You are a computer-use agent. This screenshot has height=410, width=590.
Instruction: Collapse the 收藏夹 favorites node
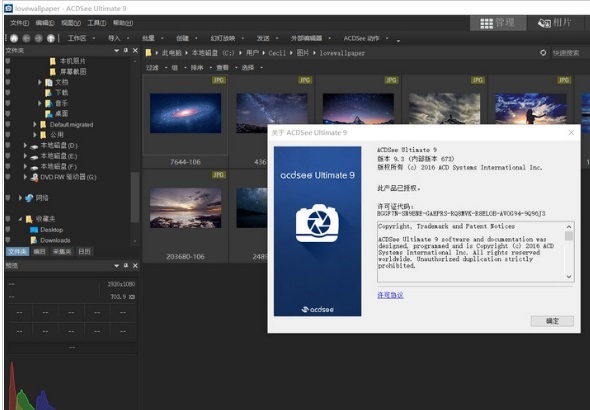pyautogui.click(x=20, y=219)
